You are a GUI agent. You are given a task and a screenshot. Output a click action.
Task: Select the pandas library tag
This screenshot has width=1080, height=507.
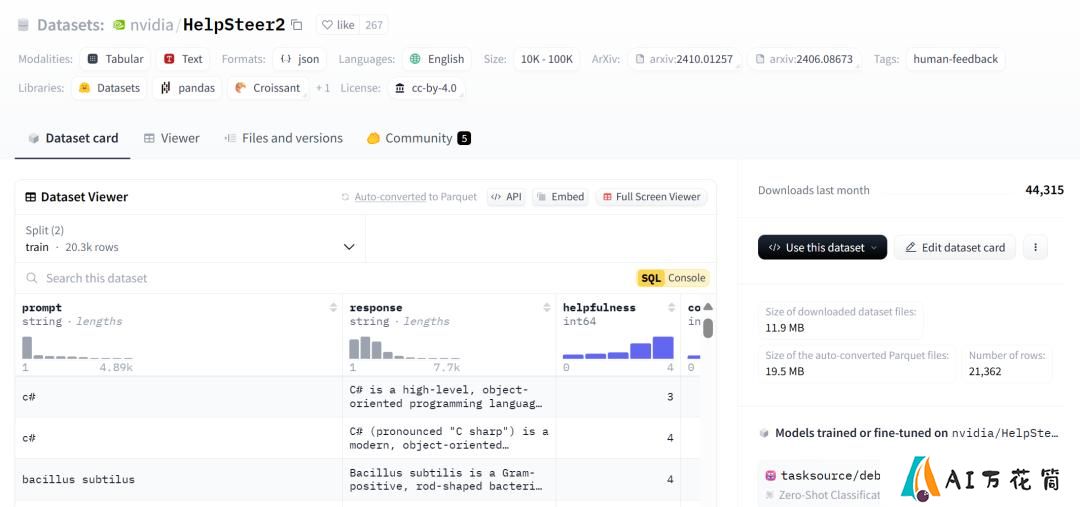point(187,88)
